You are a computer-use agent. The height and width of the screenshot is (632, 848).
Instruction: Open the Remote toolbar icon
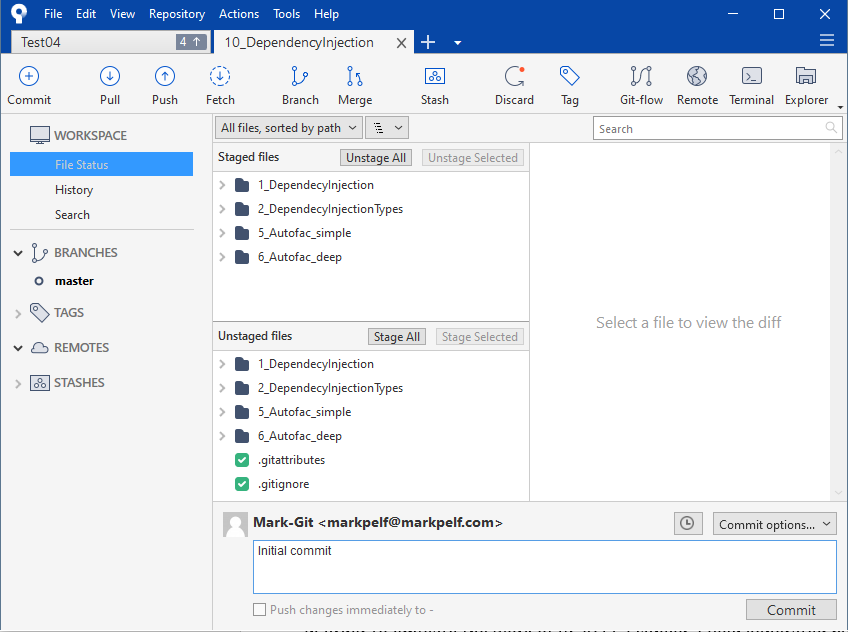(697, 76)
